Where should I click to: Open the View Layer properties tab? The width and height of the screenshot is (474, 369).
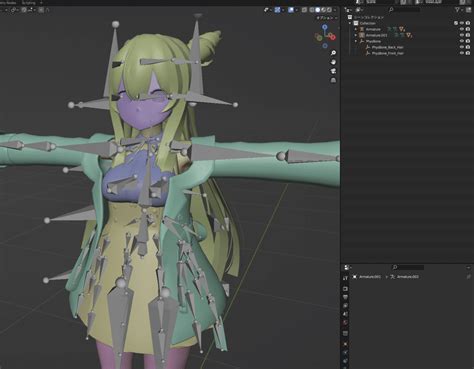345,306
